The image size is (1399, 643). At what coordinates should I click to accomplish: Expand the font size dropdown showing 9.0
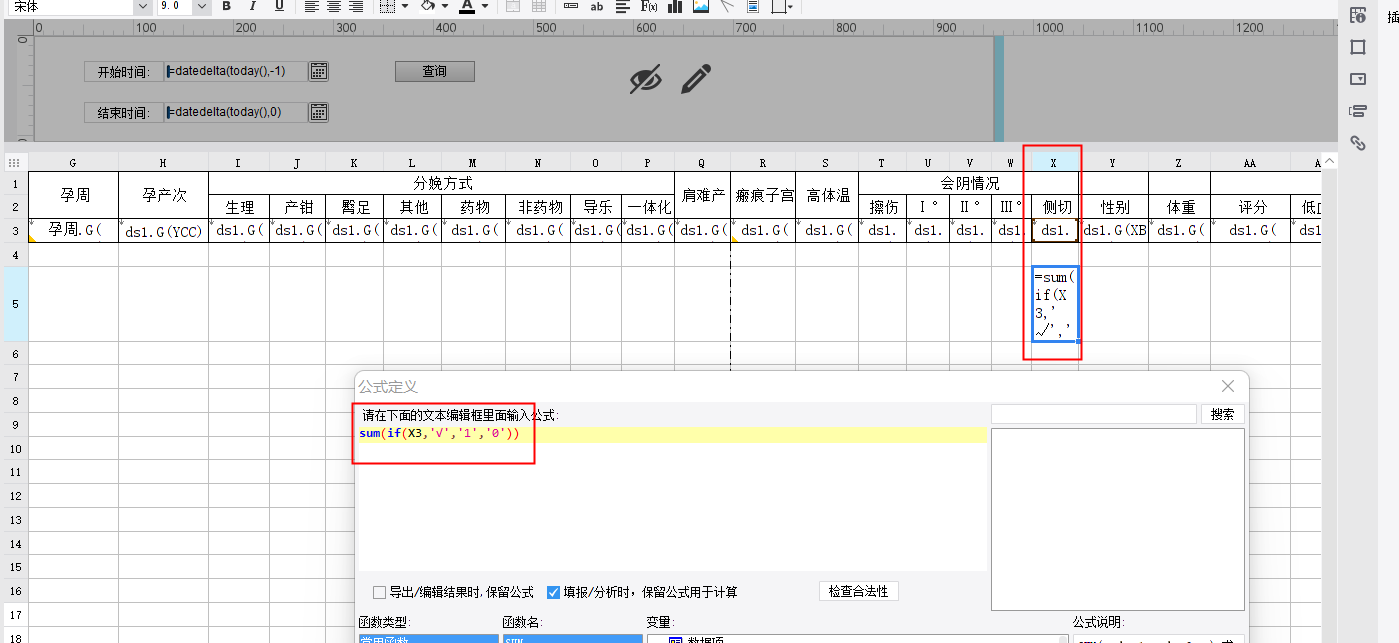coord(202,6)
